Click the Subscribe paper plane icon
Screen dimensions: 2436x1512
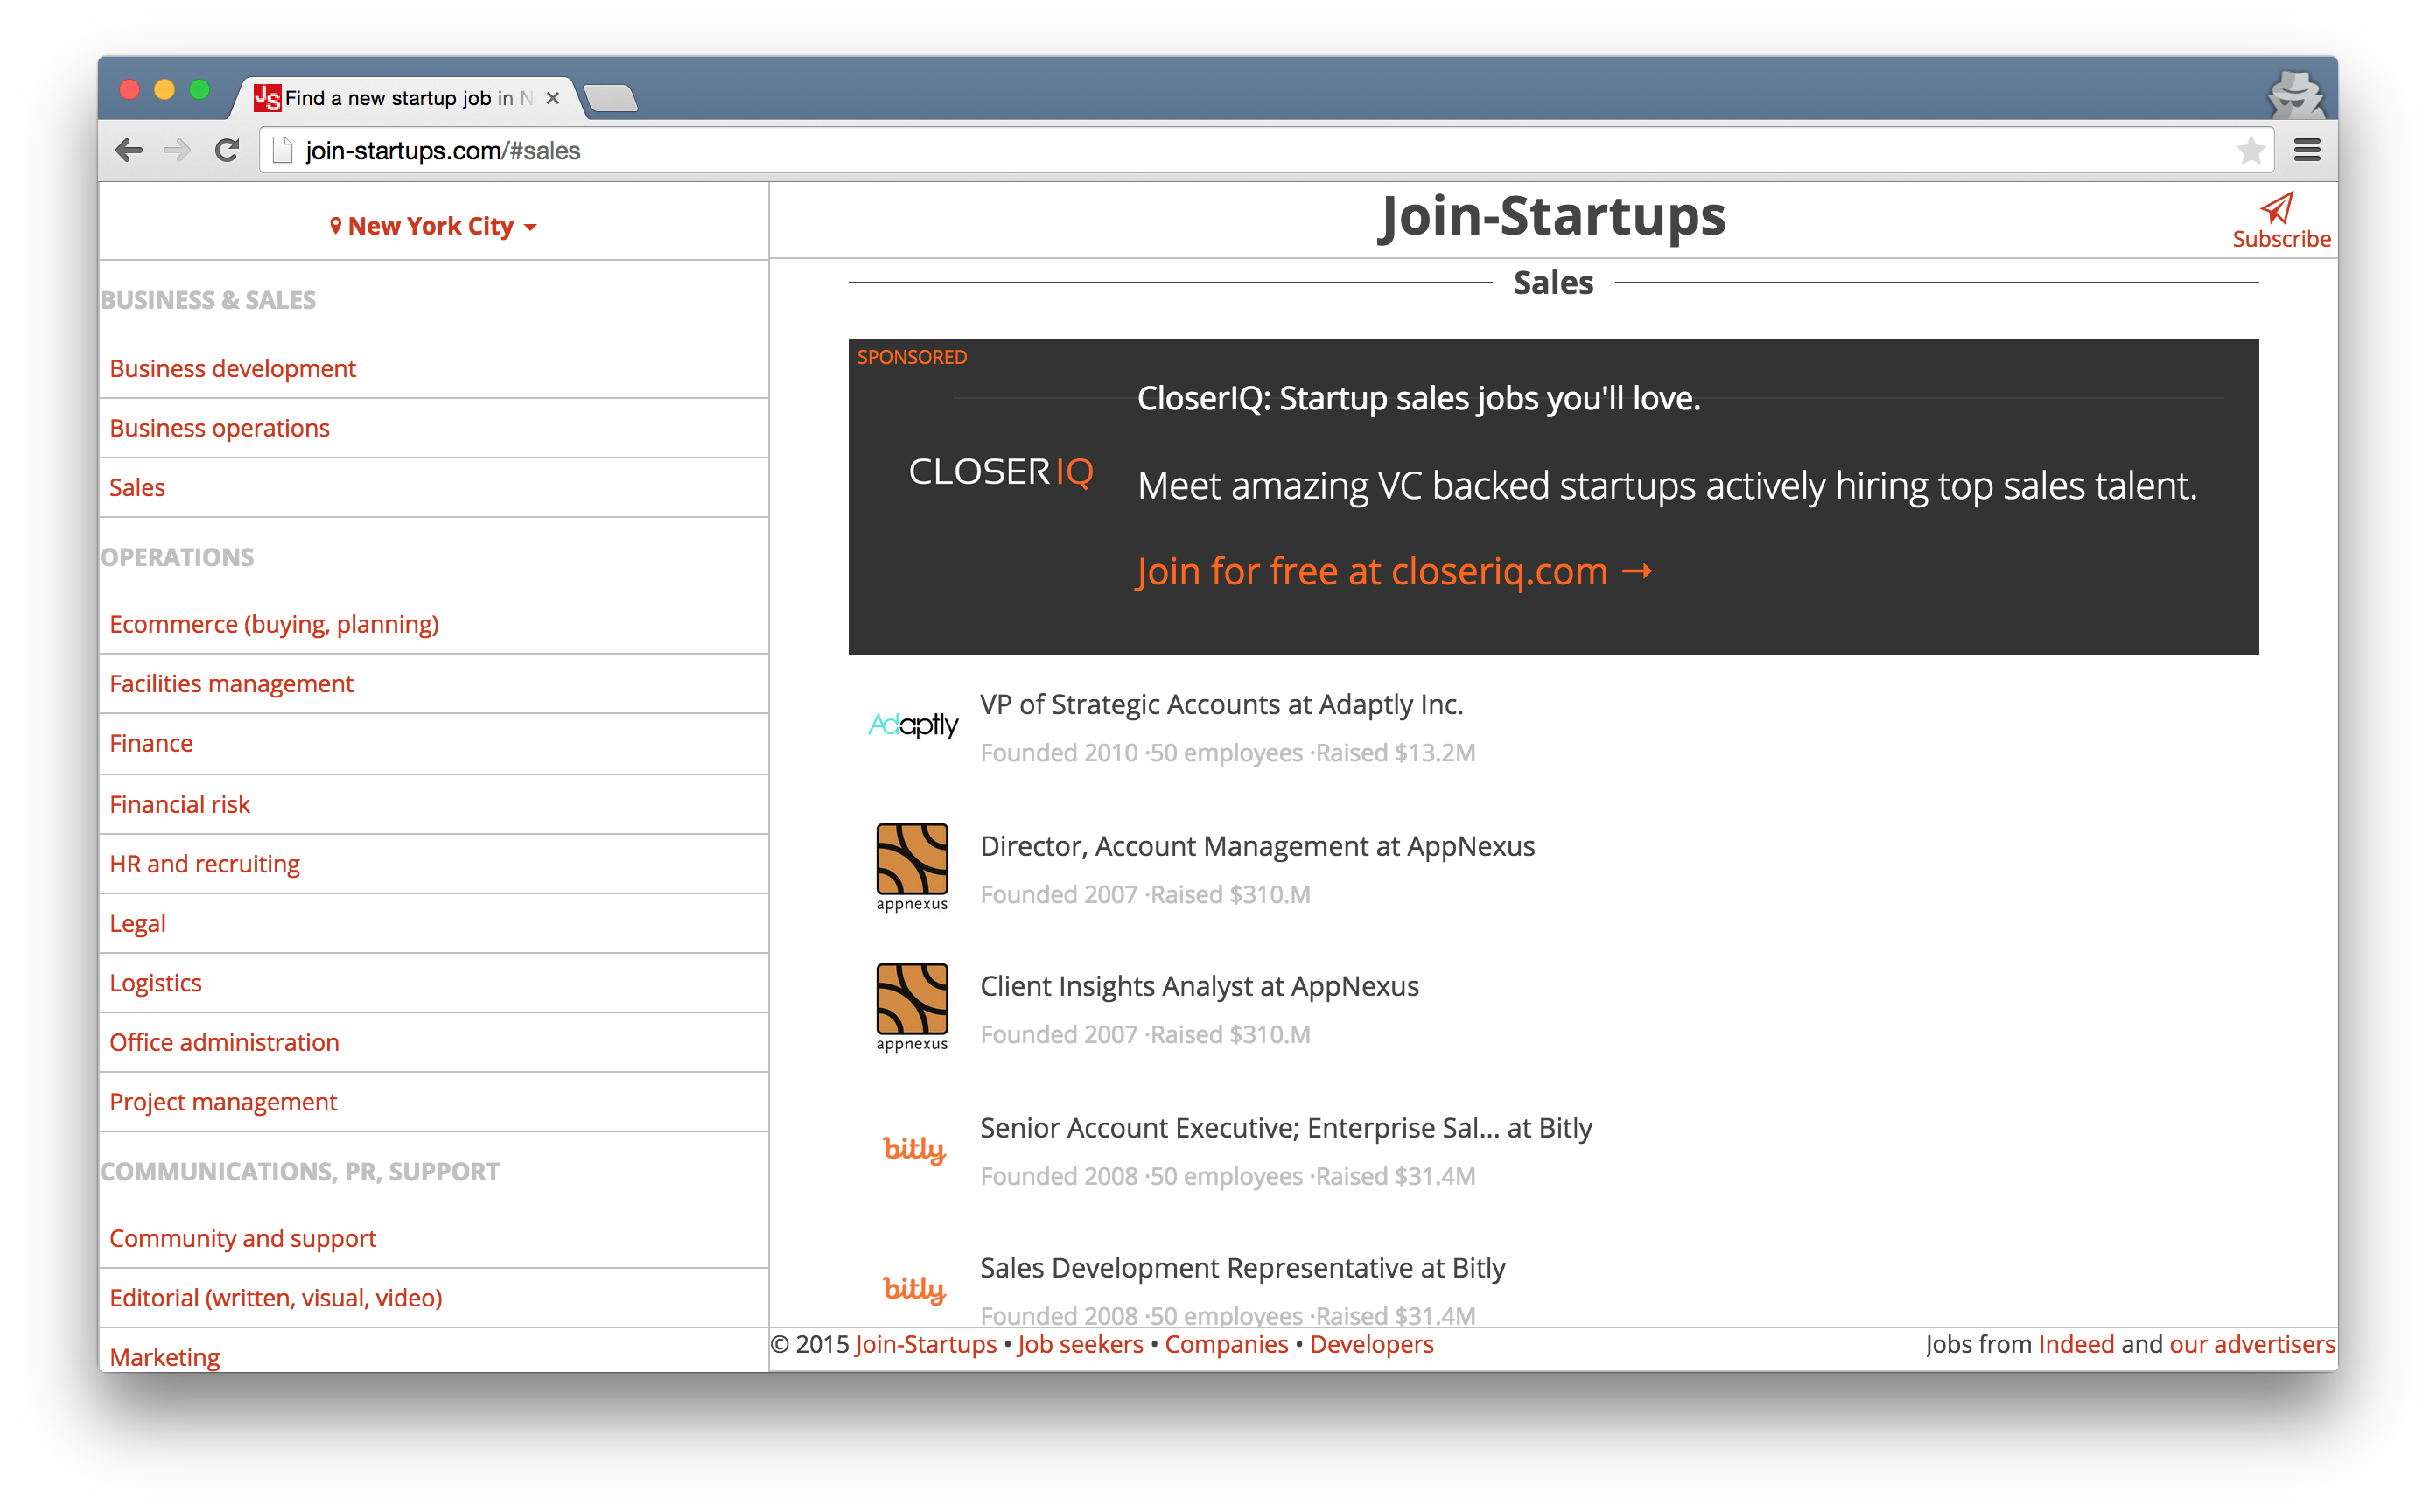click(2277, 208)
